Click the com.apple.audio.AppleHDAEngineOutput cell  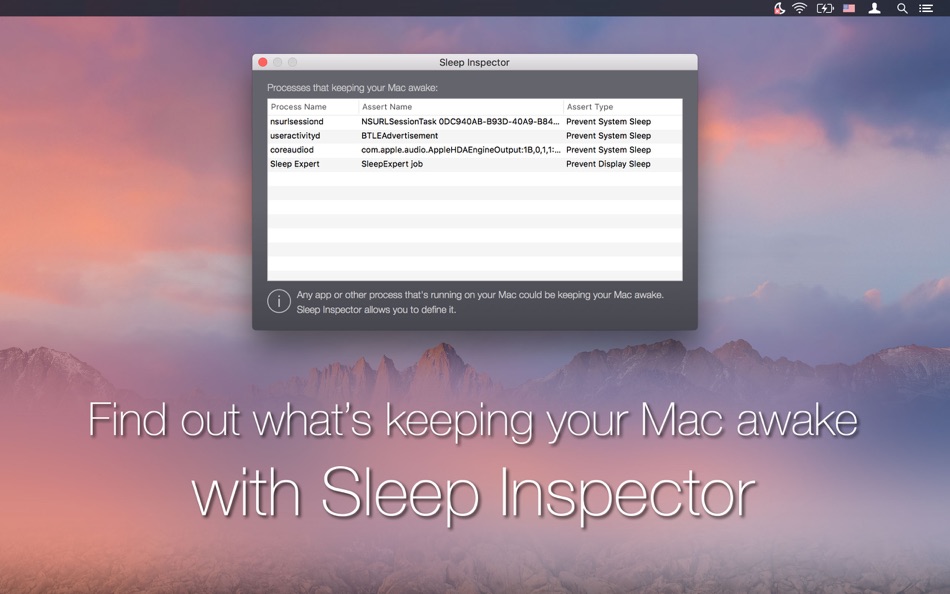460,150
